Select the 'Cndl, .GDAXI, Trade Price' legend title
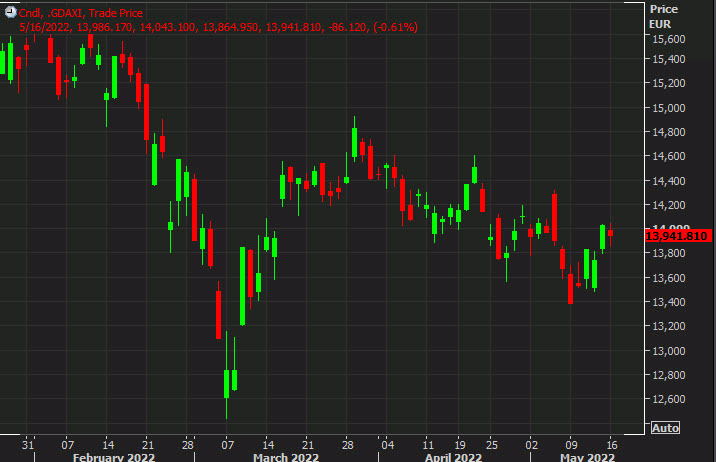 click(81, 13)
